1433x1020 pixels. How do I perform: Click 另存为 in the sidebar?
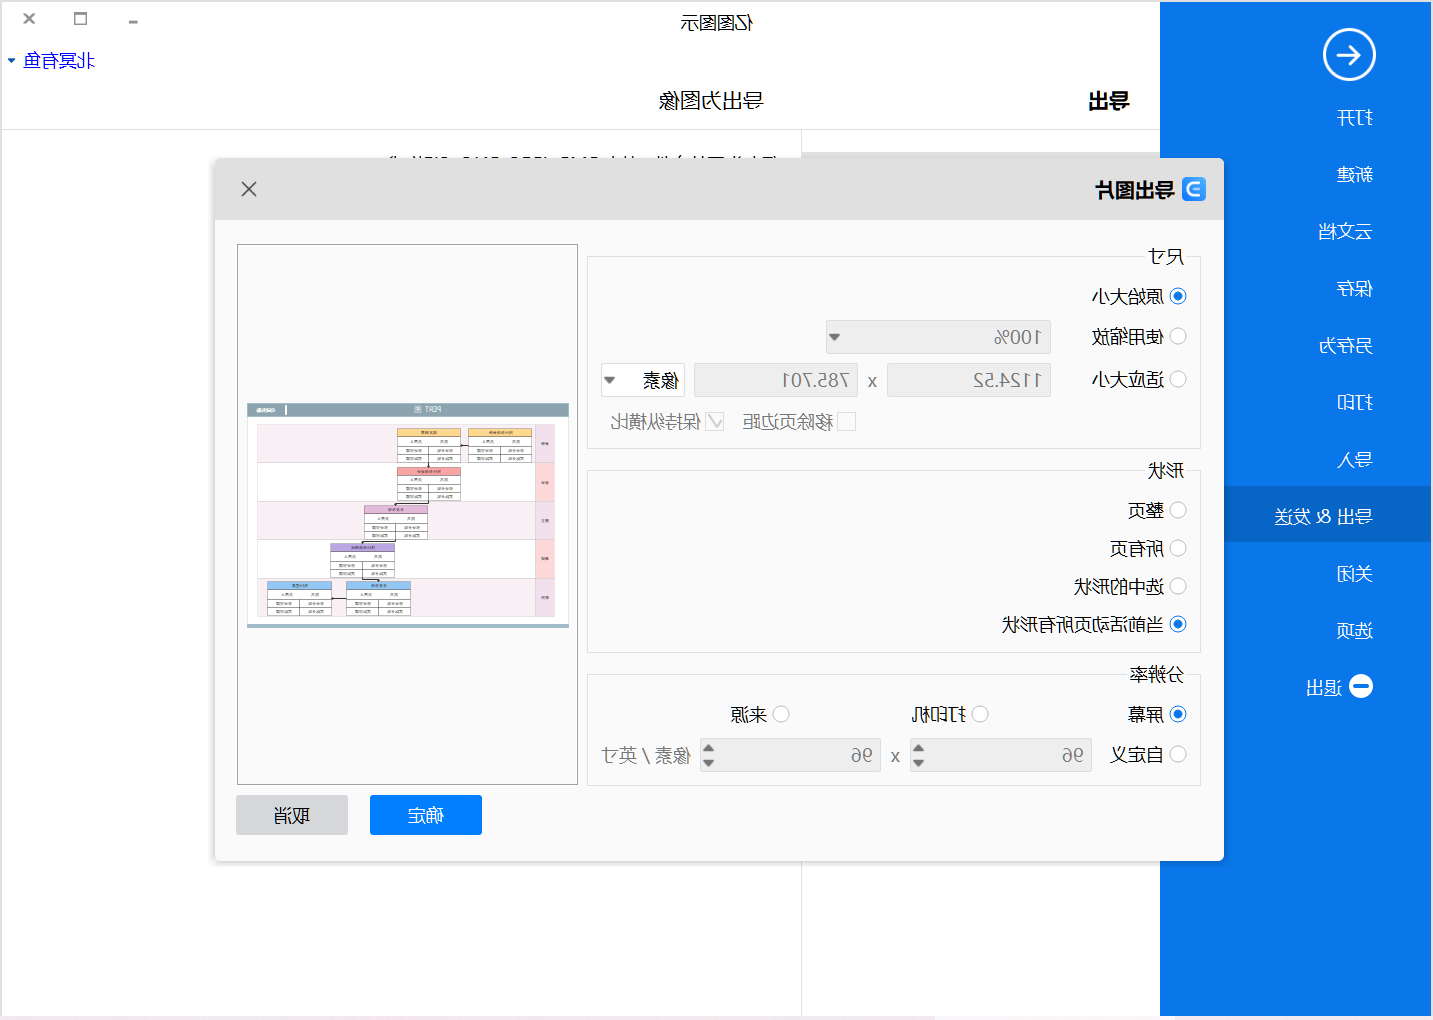pos(1345,346)
